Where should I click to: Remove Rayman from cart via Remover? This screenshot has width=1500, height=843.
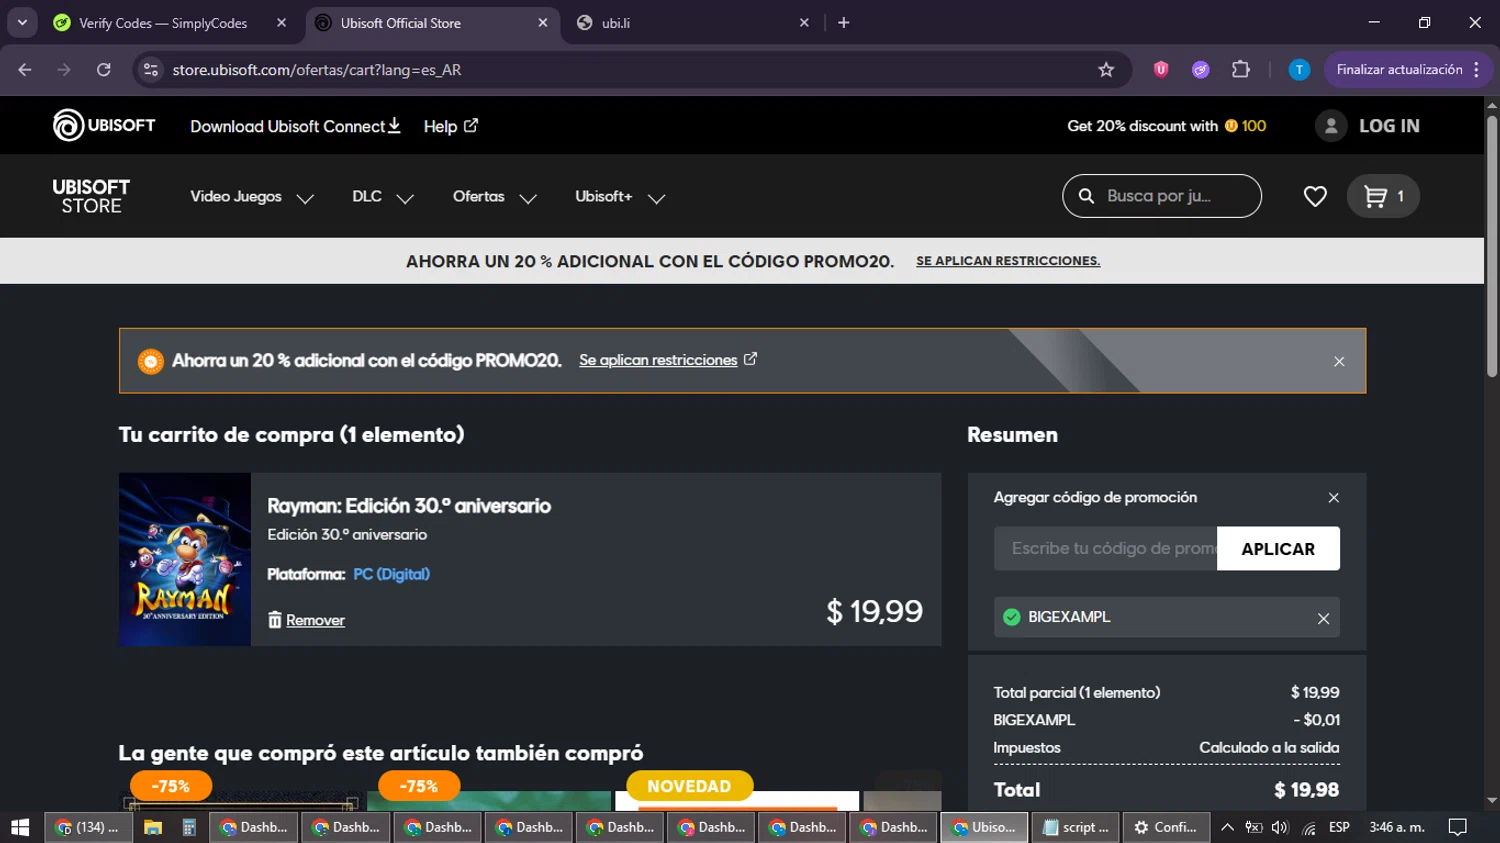pyautogui.click(x=306, y=620)
